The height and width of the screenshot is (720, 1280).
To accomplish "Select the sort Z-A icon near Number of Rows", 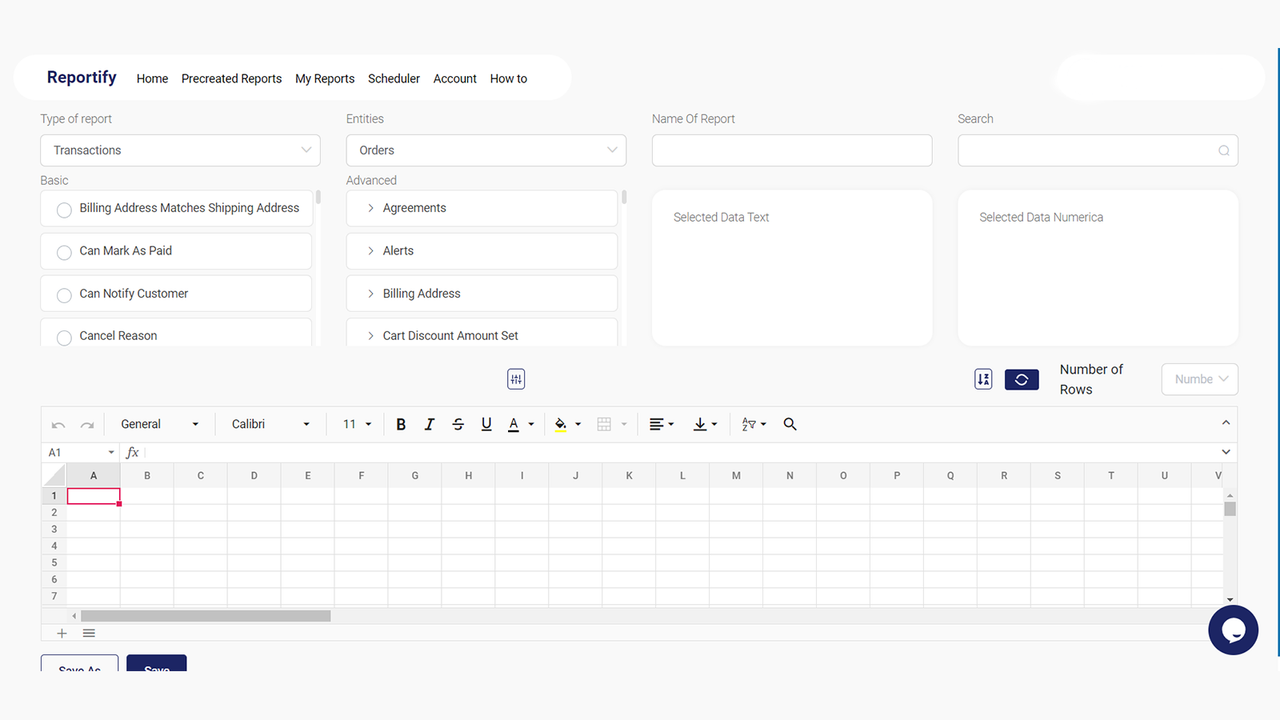I will (x=982, y=379).
